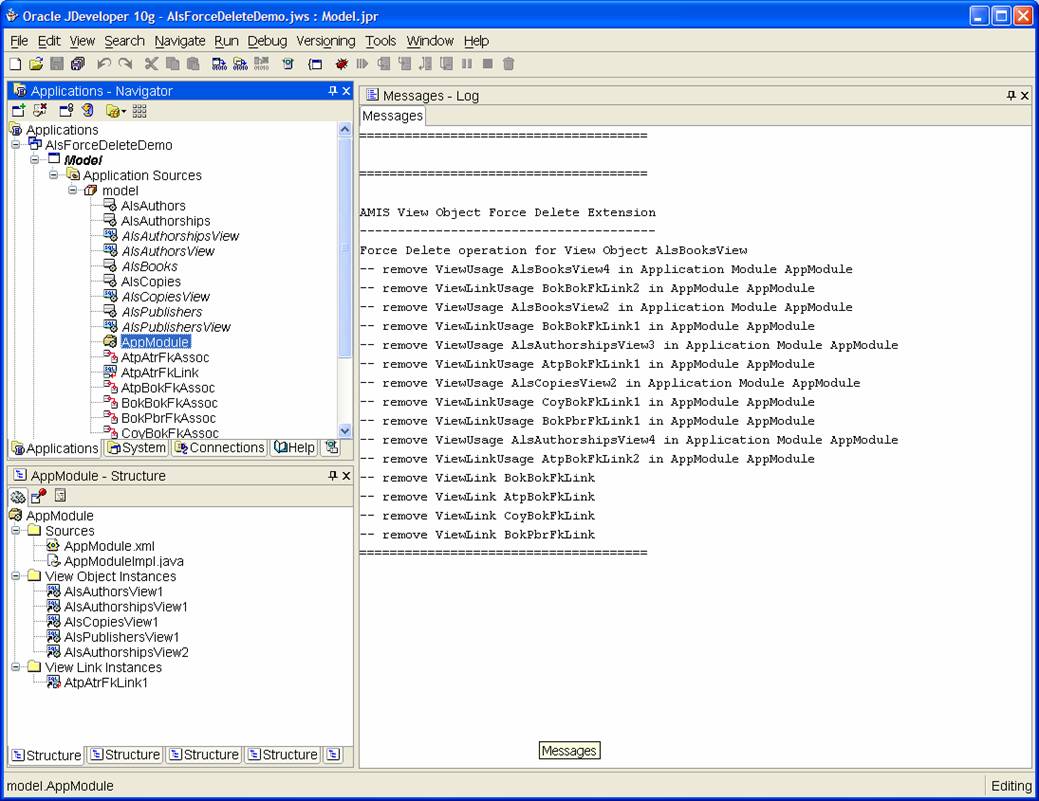Switch to the Connections tab
This screenshot has width=1039, height=801.
tap(219, 448)
